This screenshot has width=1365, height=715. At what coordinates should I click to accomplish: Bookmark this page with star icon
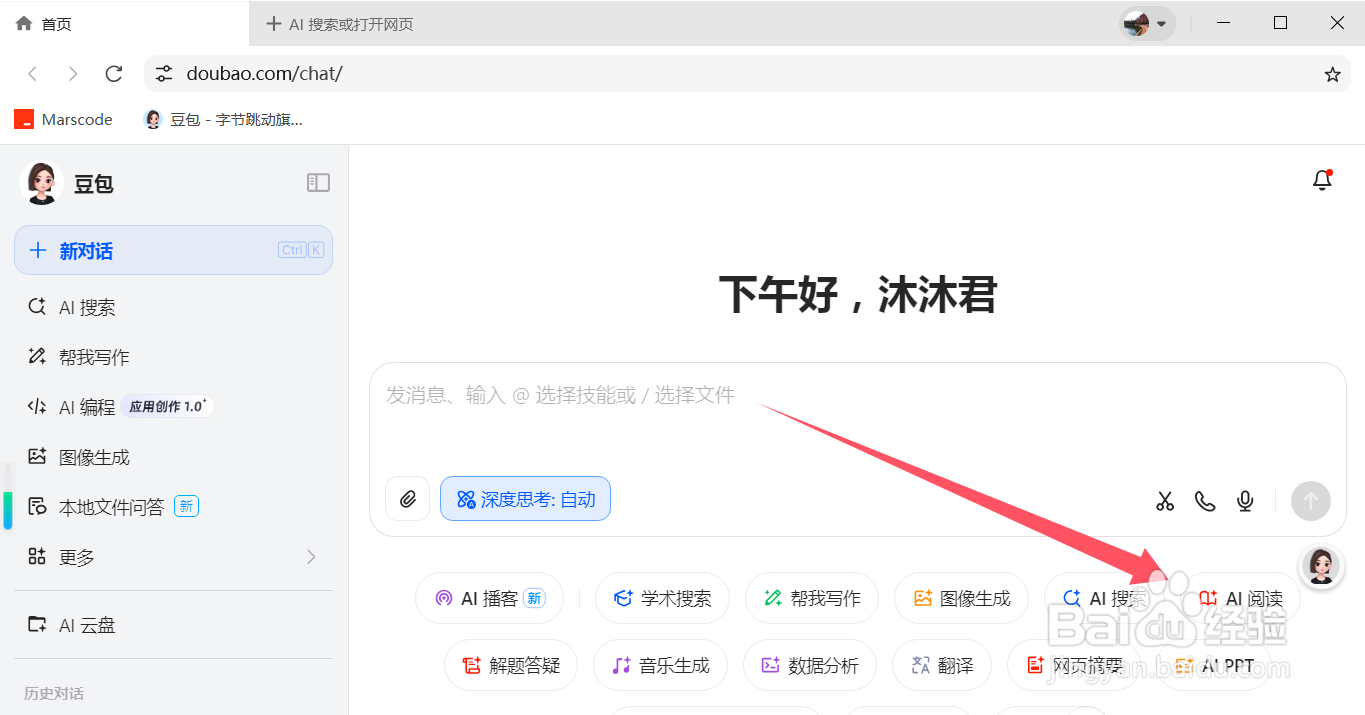[x=1332, y=74]
